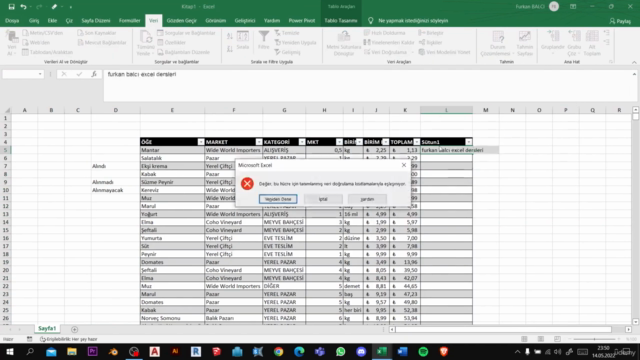Select the Sayfa1 sheet tab
Screen dimensions: 640x360
point(47,329)
